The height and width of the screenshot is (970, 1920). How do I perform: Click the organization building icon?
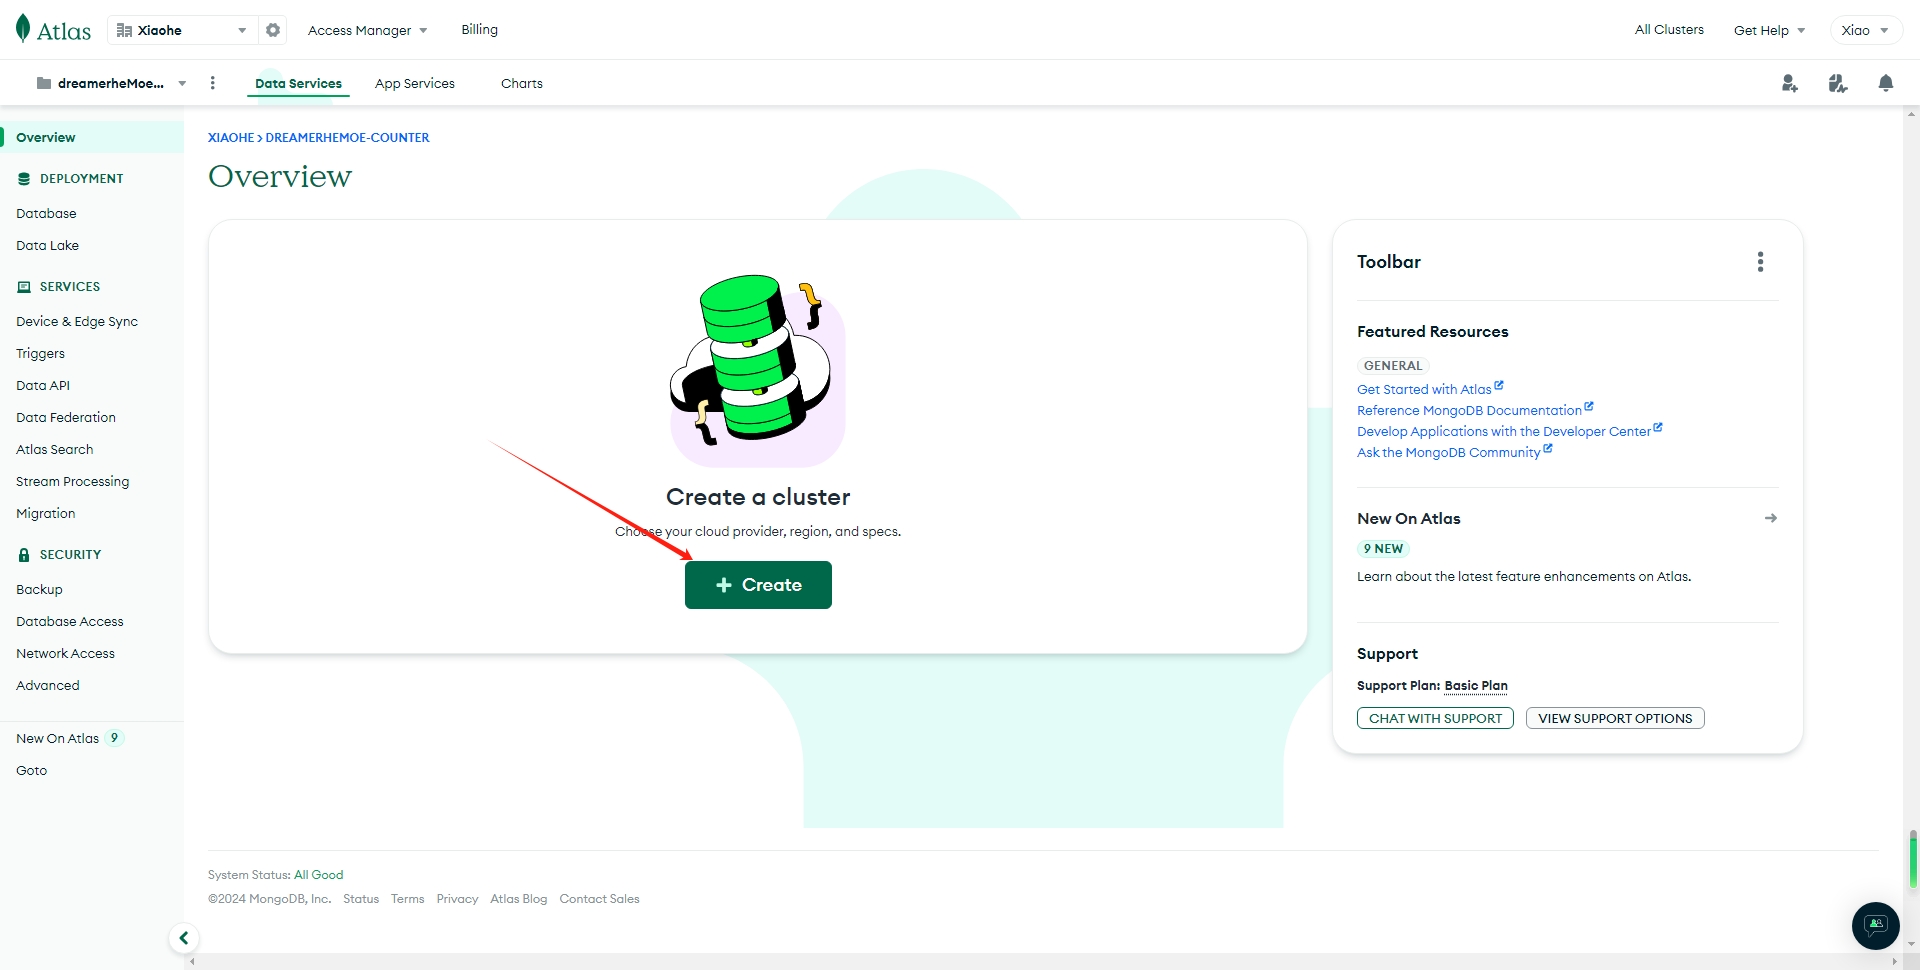coord(124,30)
